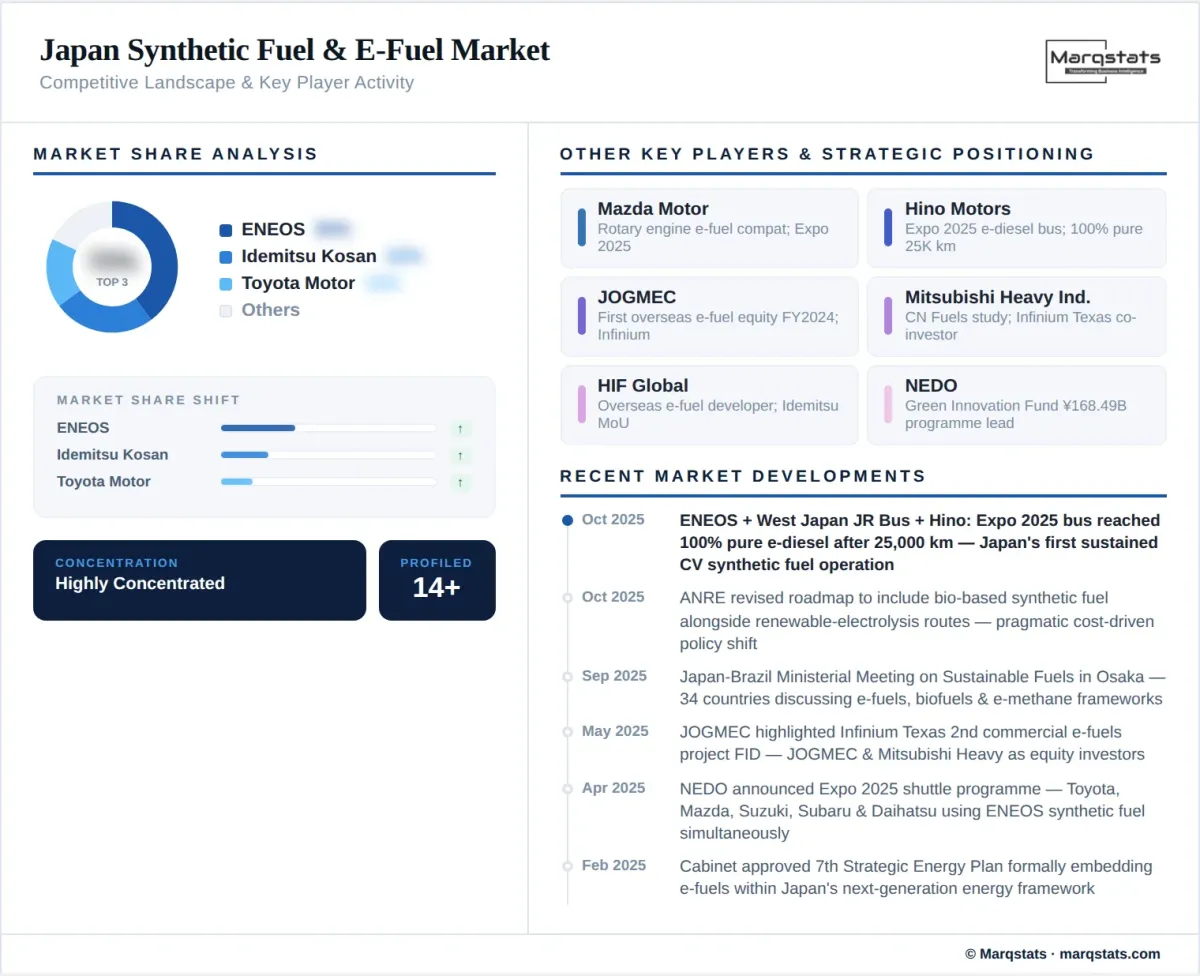Screen dimensions: 1200x976
Task: Click the Competitive Landscape & Key Player Activity subtitle
Action: (x=227, y=83)
